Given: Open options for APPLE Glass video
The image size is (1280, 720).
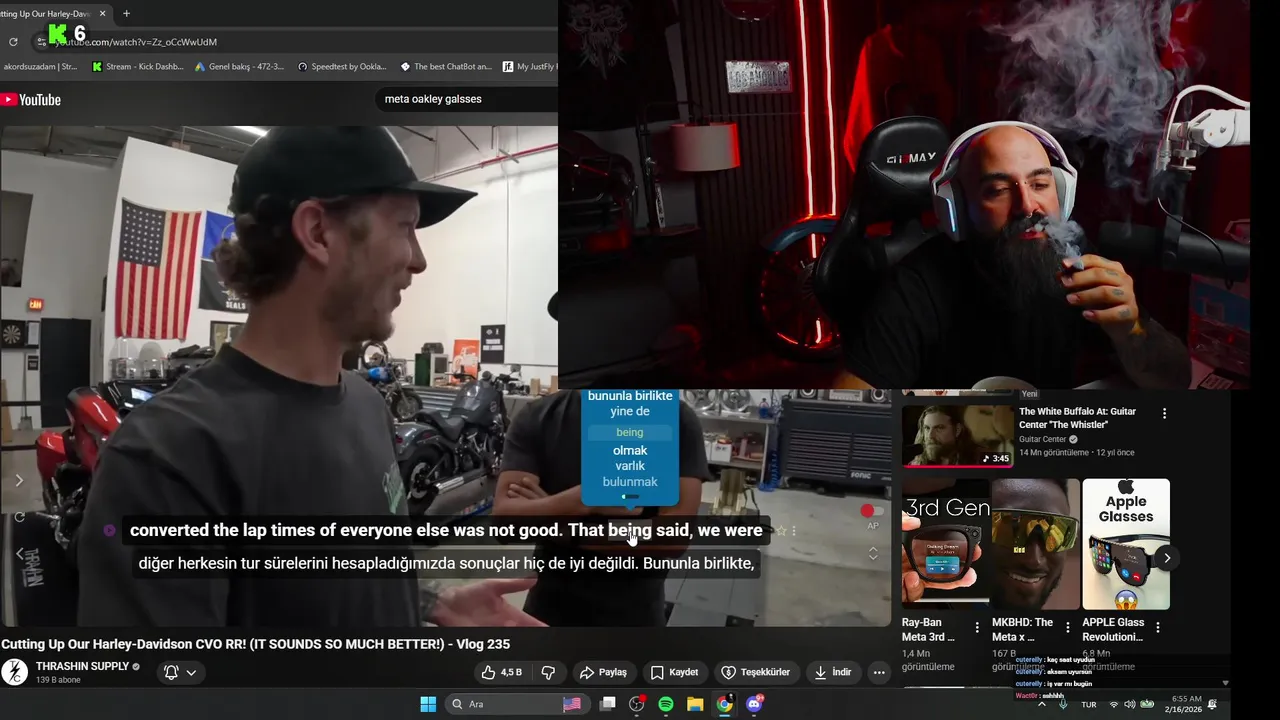Looking at the screenshot, I should 1158,628.
